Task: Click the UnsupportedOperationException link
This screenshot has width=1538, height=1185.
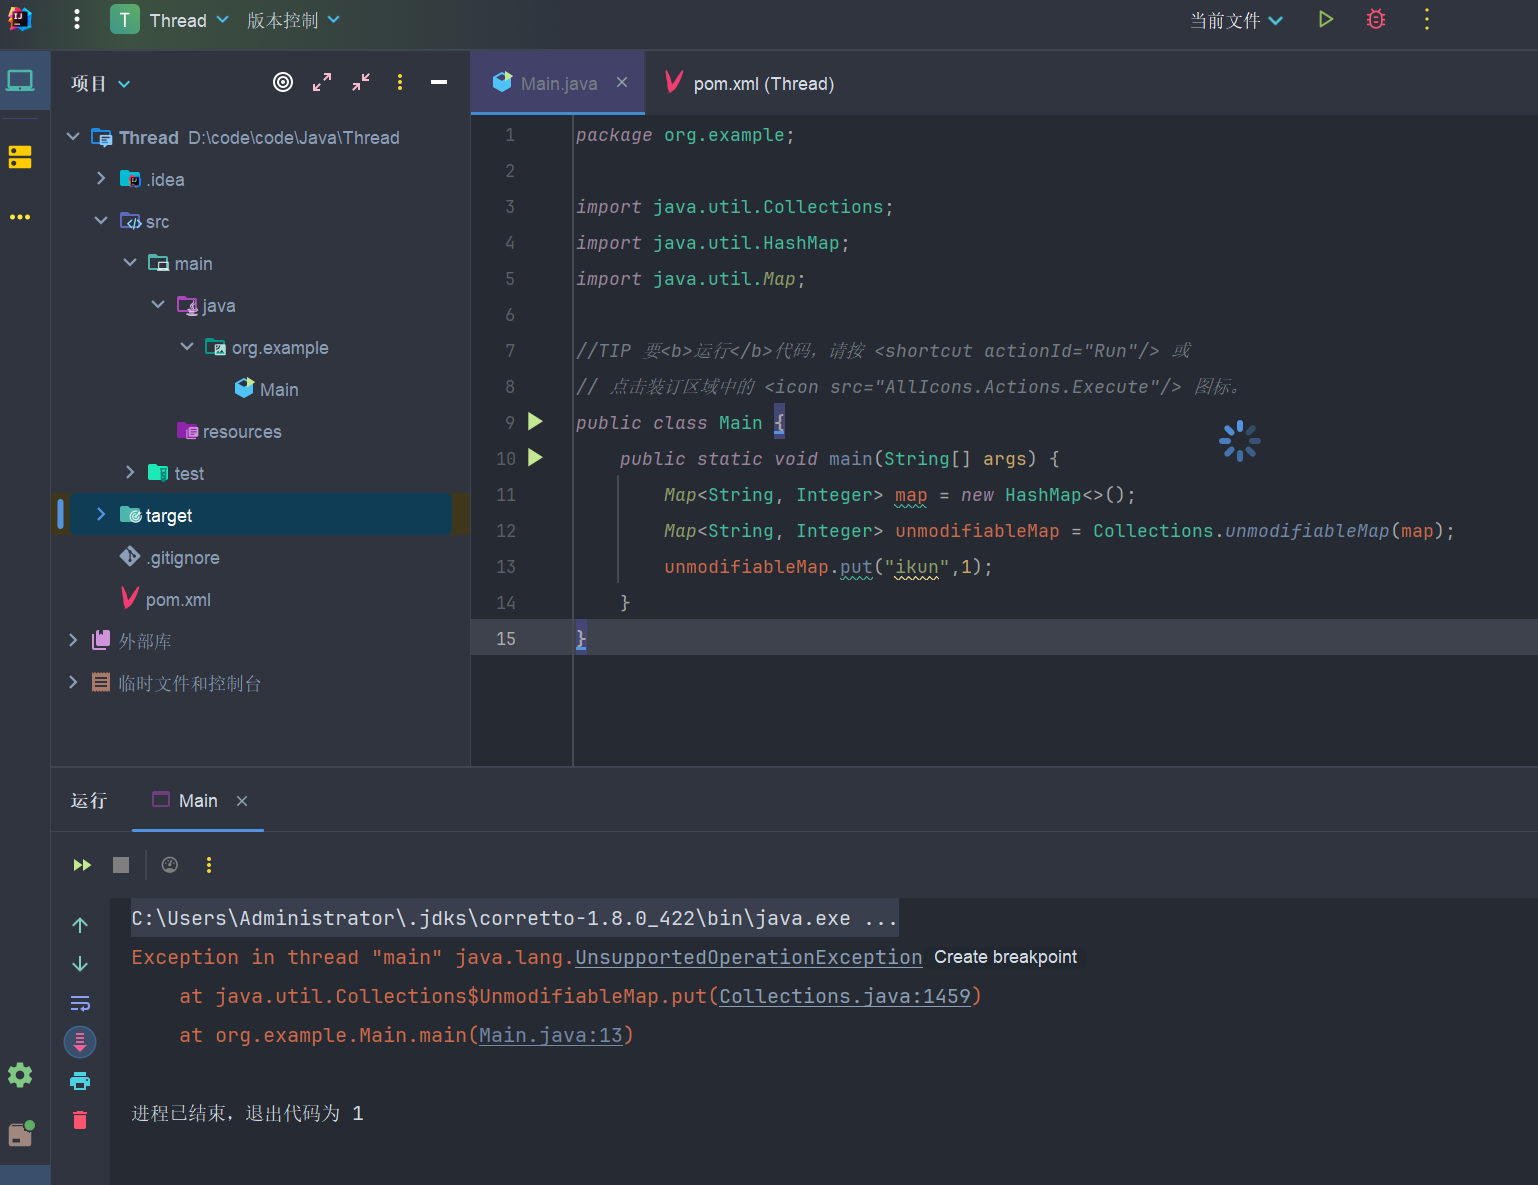Action: coord(748,957)
